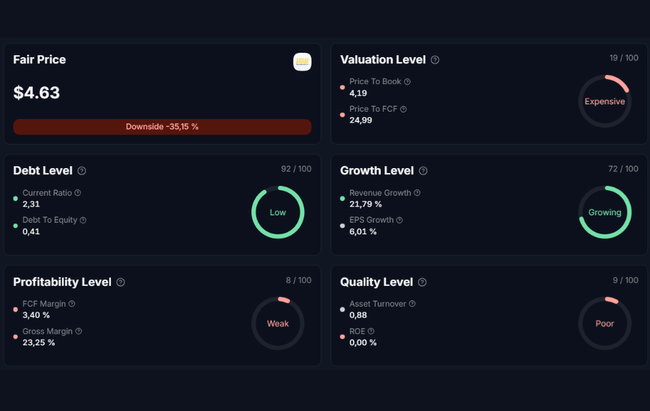Click the Expensive valuation gauge

(x=604, y=101)
